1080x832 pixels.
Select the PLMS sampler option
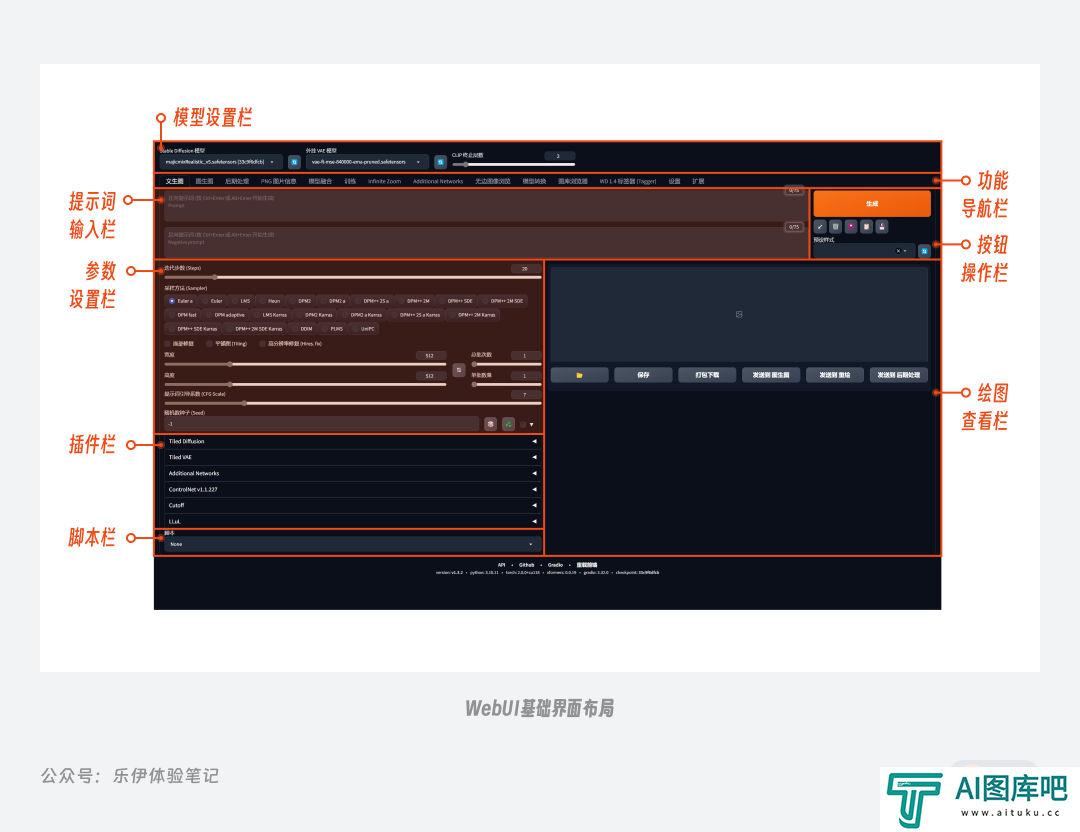333,329
